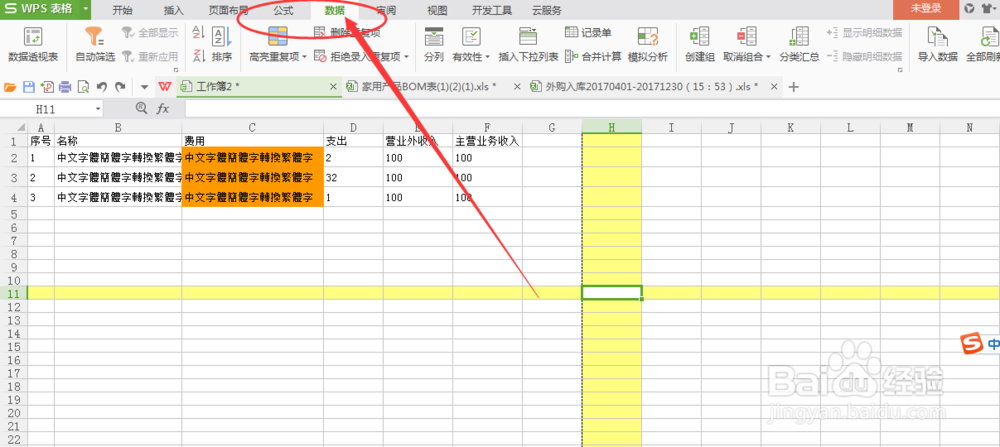
Task: Expand the quick access toolbar dropdown
Action: click(144, 87)
